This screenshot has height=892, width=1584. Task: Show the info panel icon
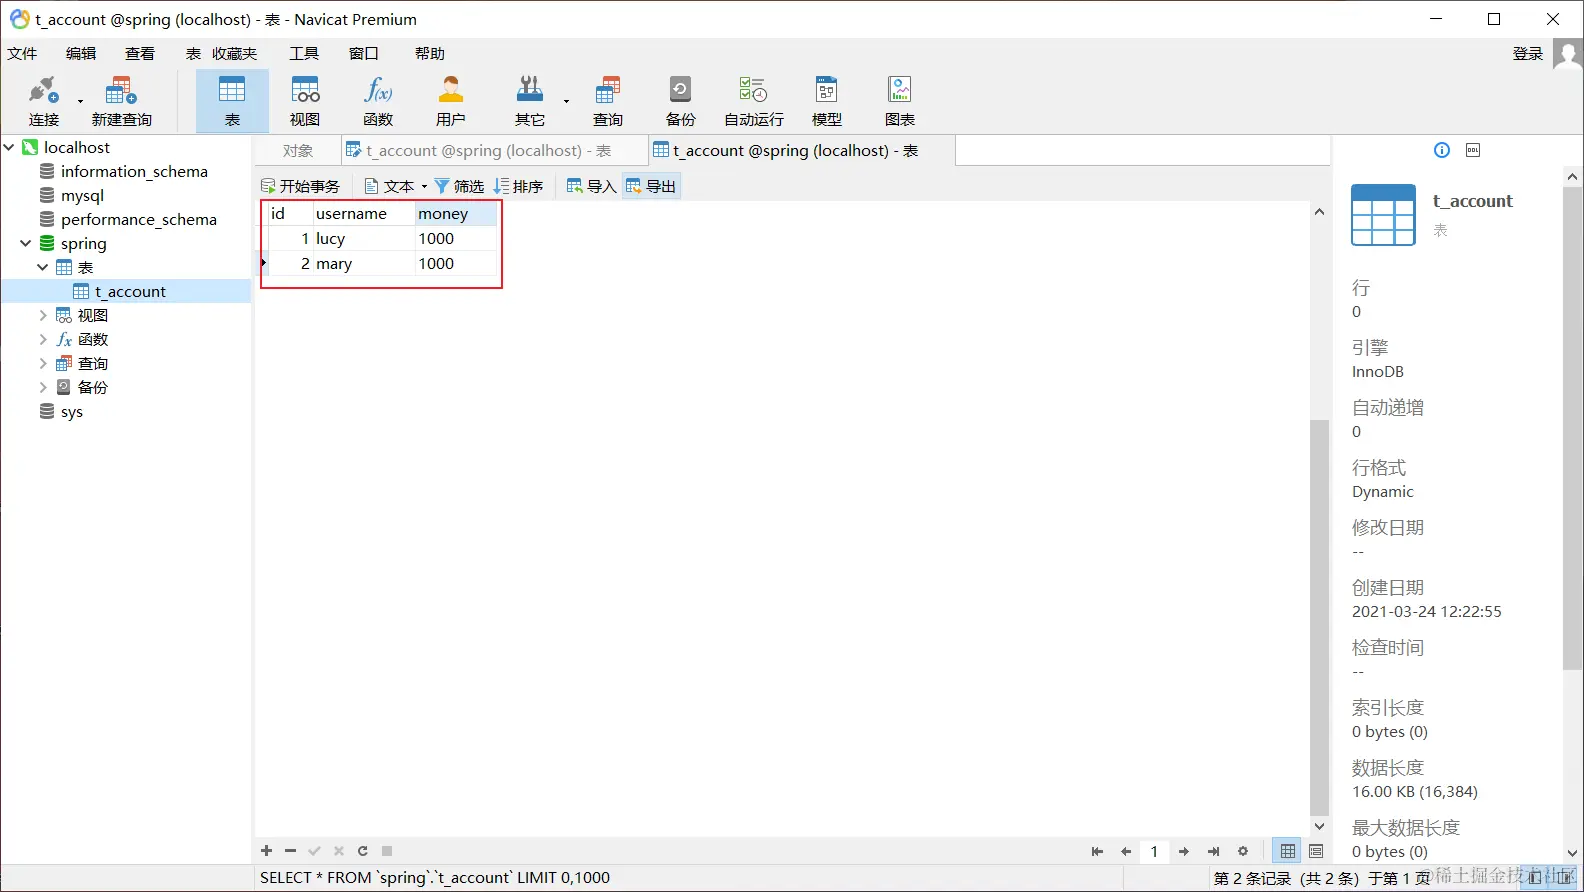[x=1442, y=150]
